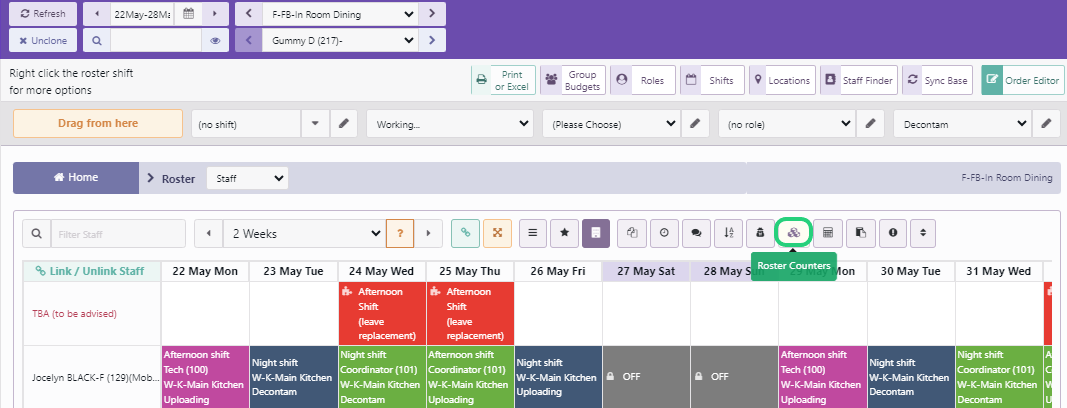Expand the 2 Weeks period dropdown
This screenshot has width=1067, height=408.
tap(303, 233)
